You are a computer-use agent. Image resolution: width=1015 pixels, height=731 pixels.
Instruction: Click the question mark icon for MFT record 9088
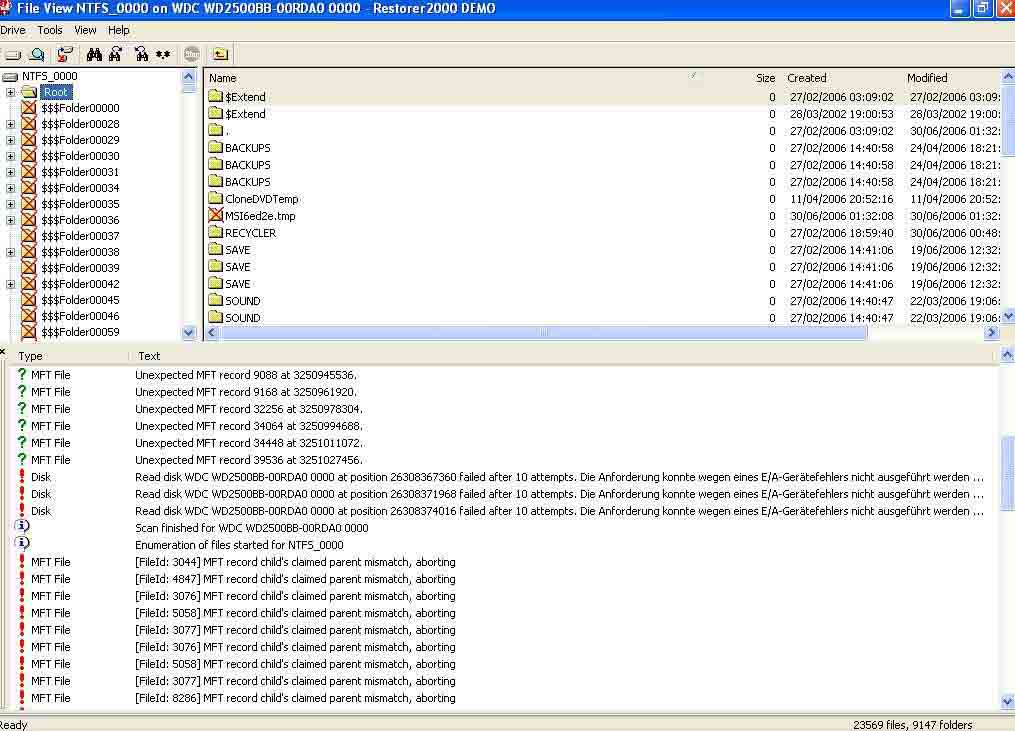(22, 374)
